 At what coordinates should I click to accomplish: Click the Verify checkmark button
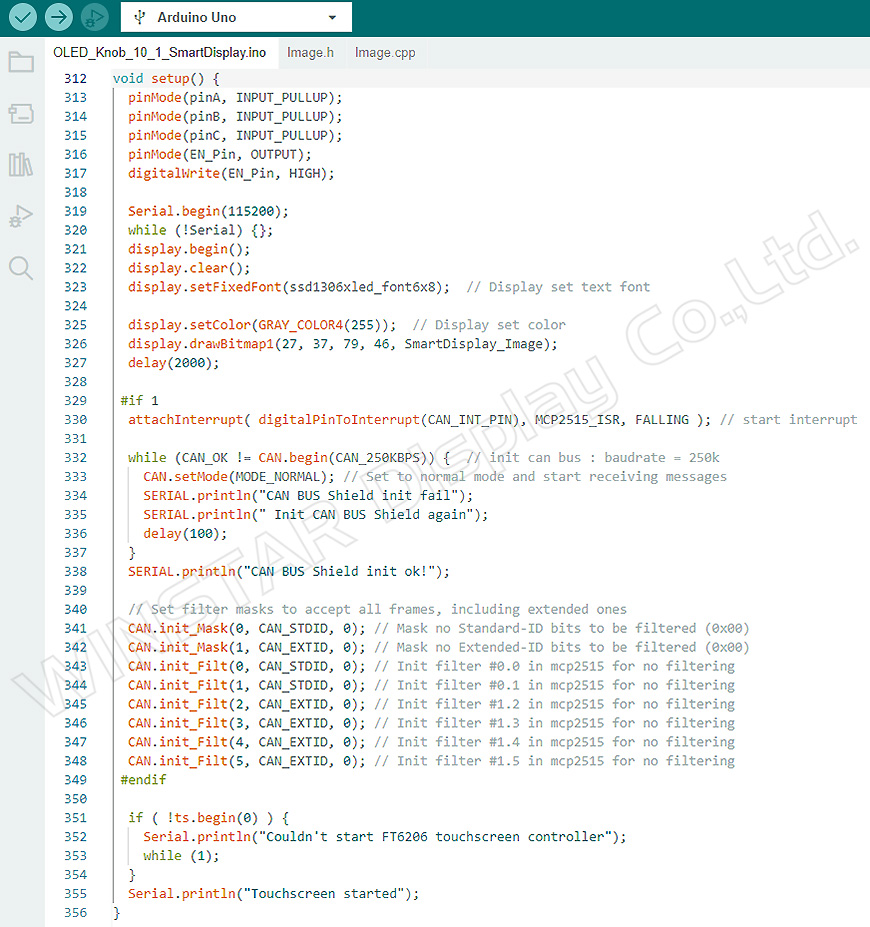[x=22, y=17]
